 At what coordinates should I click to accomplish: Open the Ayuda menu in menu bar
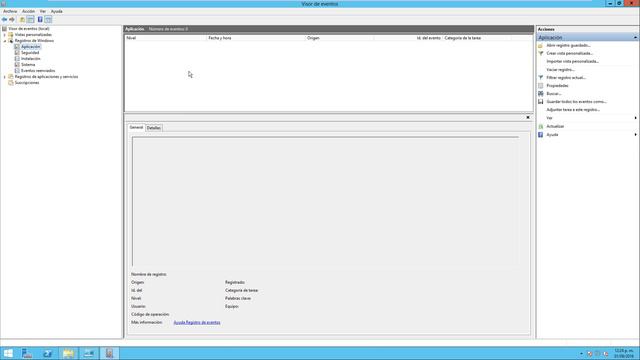coord(57,11)
